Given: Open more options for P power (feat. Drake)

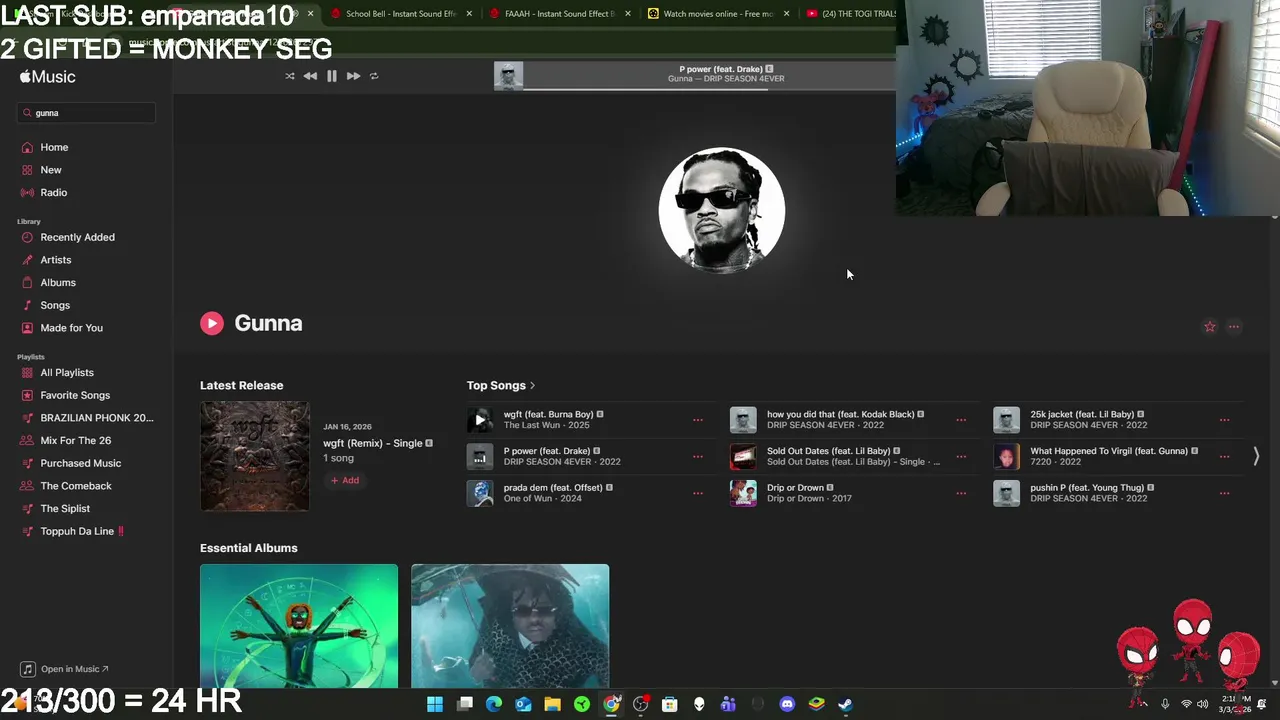Looking at the screenshot, I should point(698,456).
